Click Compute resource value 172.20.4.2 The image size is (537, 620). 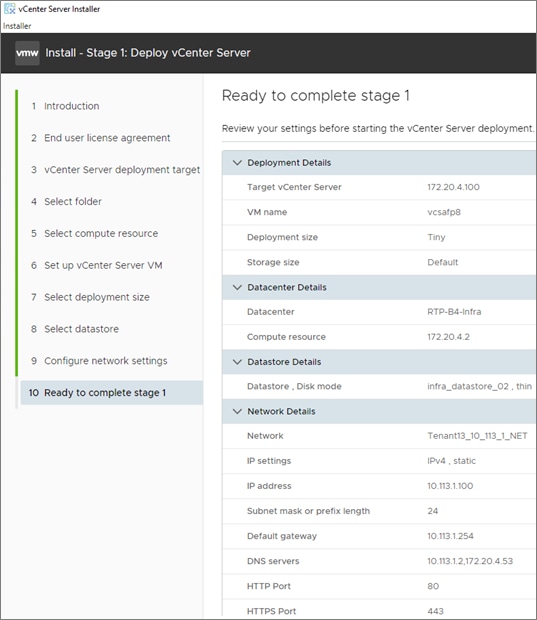point(448,337)
